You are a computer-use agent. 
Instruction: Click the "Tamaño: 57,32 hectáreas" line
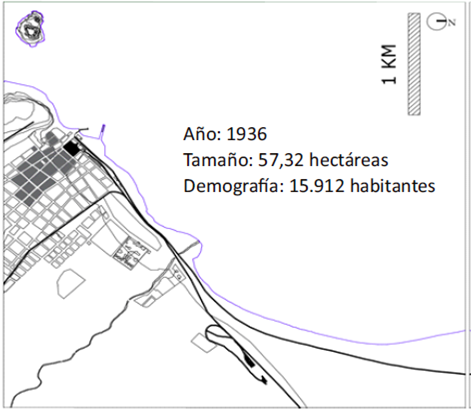pos(286,160)
